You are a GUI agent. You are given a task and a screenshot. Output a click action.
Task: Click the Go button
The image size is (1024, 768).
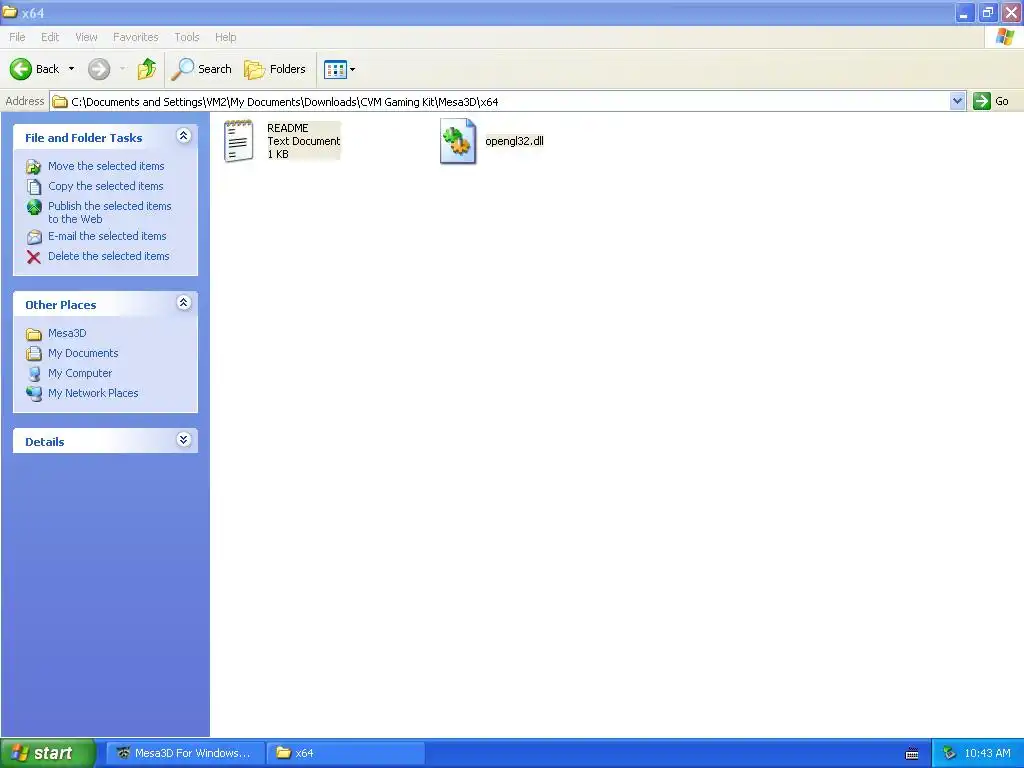(x=991, y=101)
